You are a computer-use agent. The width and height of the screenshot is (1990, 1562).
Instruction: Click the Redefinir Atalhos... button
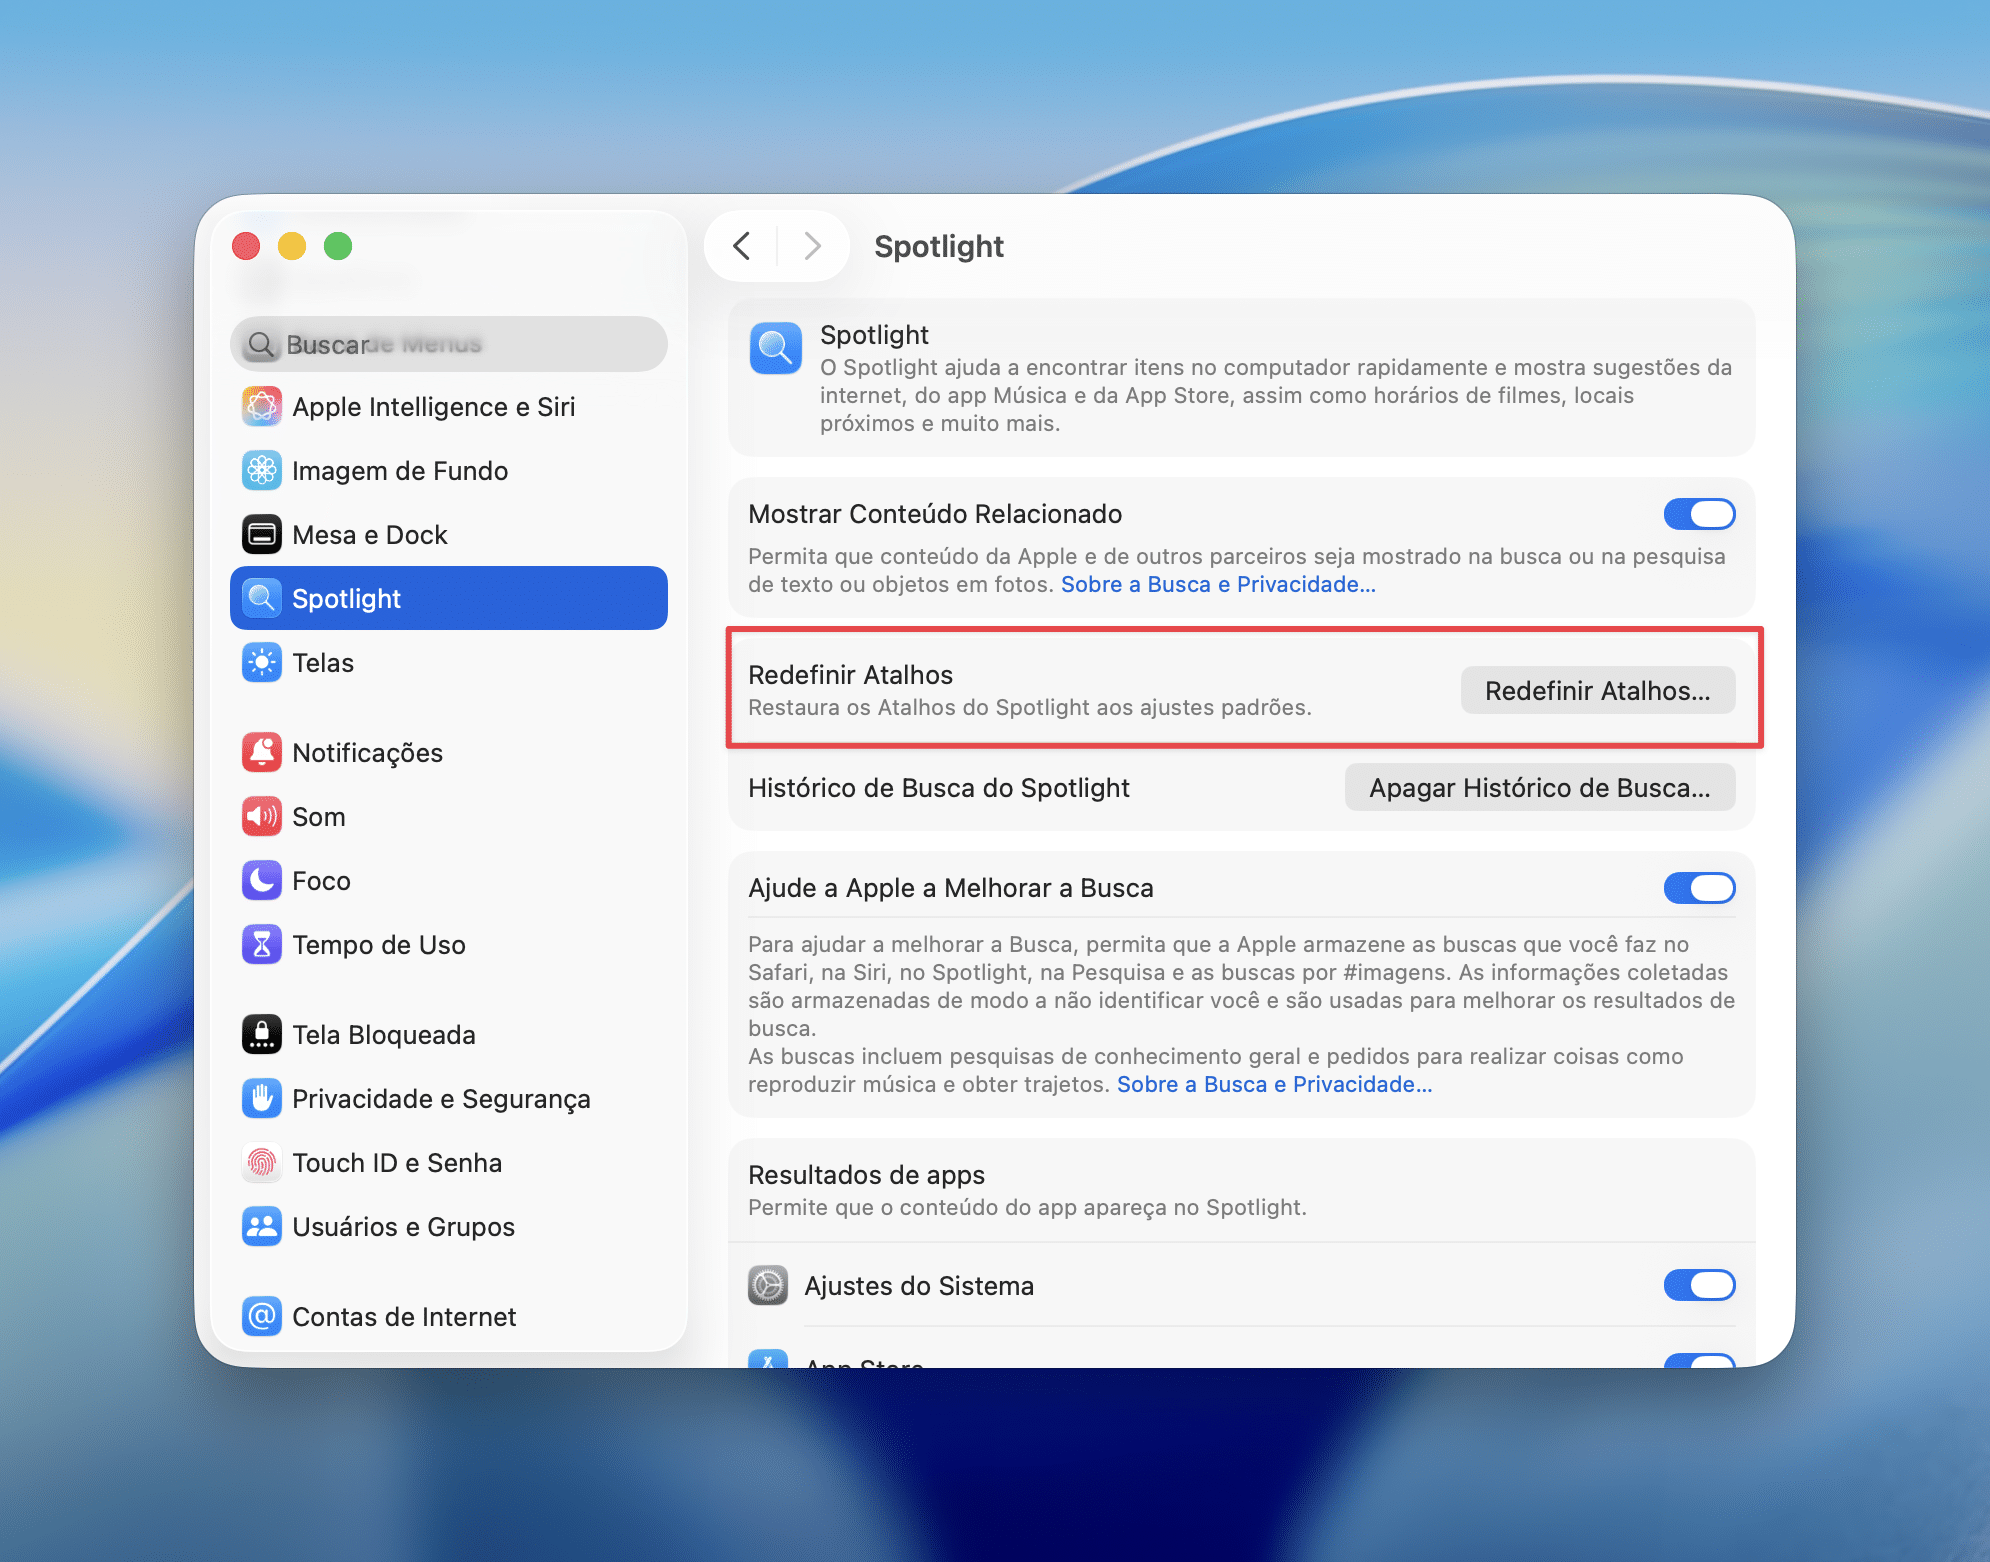(x=1596, y=691)
